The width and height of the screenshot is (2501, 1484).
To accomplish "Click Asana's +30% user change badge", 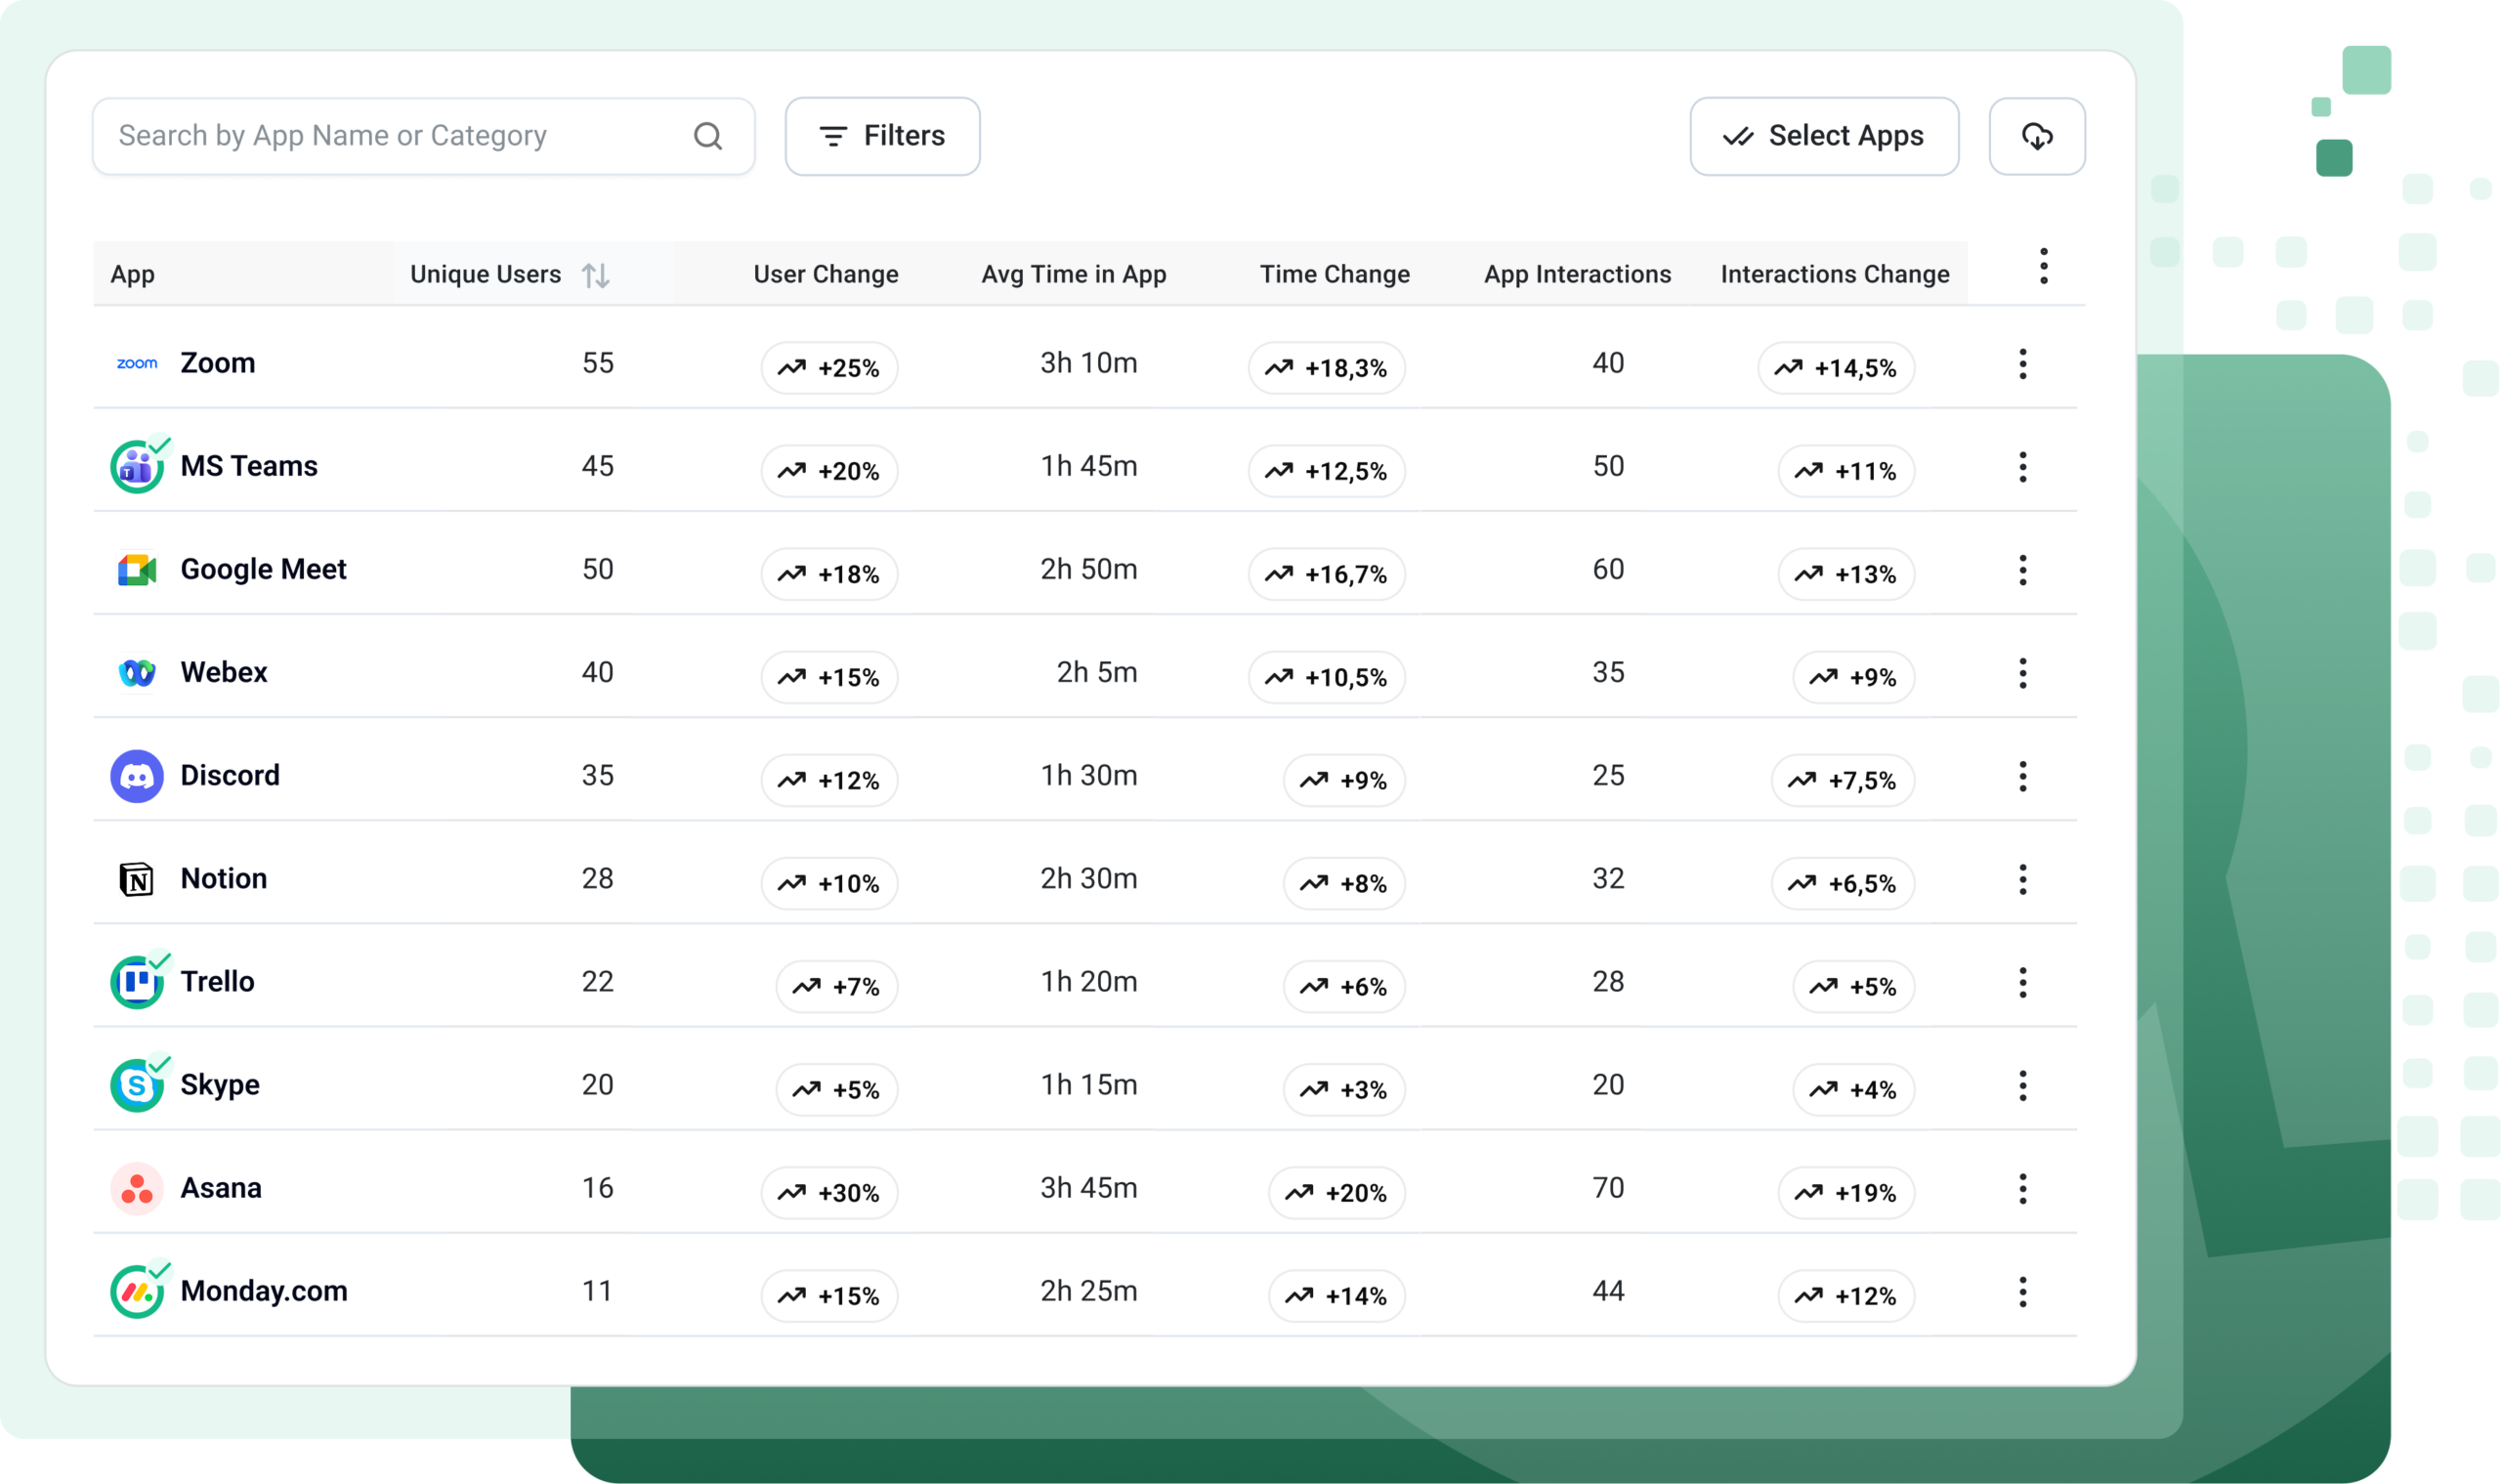I will pyautogui.click(x=829, y=1192).
